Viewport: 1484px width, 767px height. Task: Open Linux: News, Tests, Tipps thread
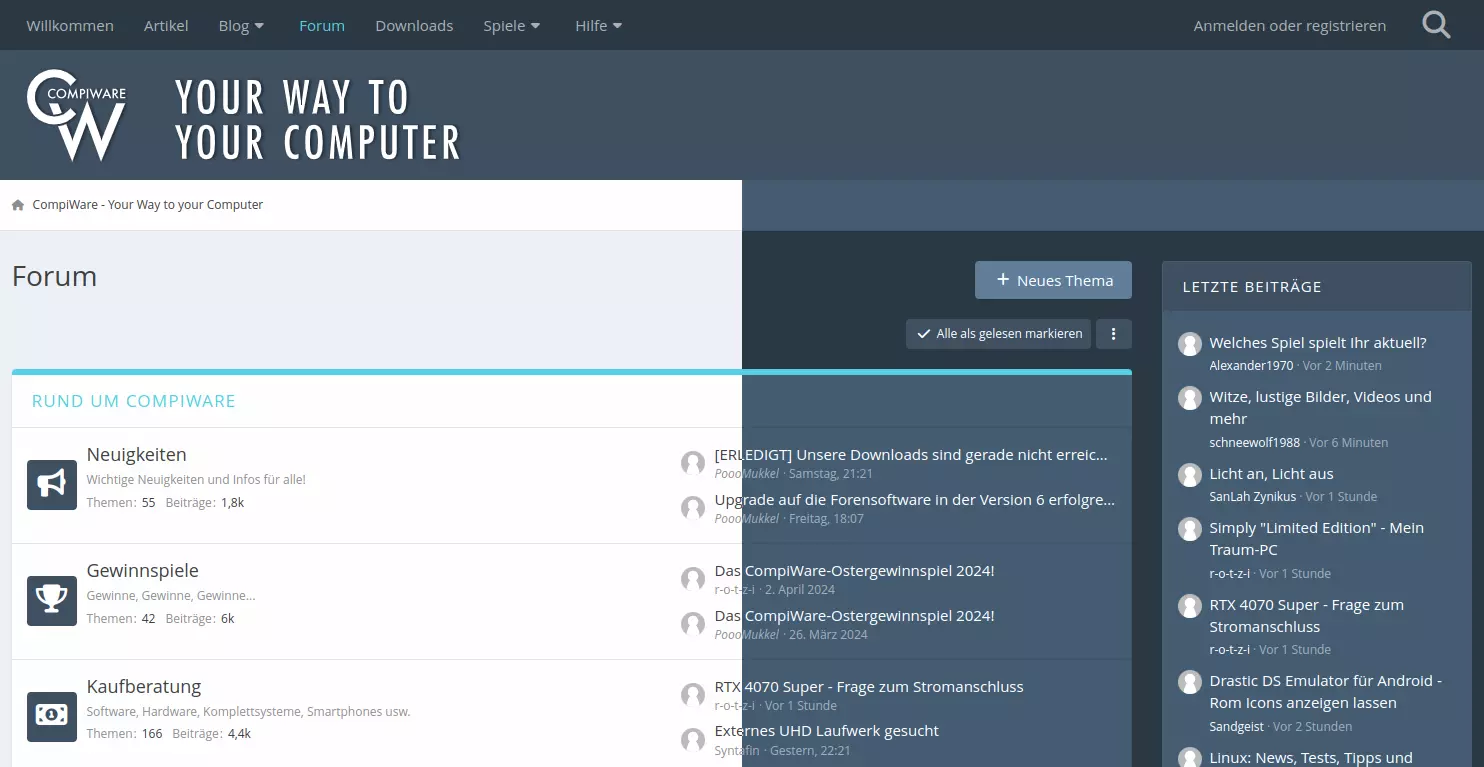[1311, 758]
